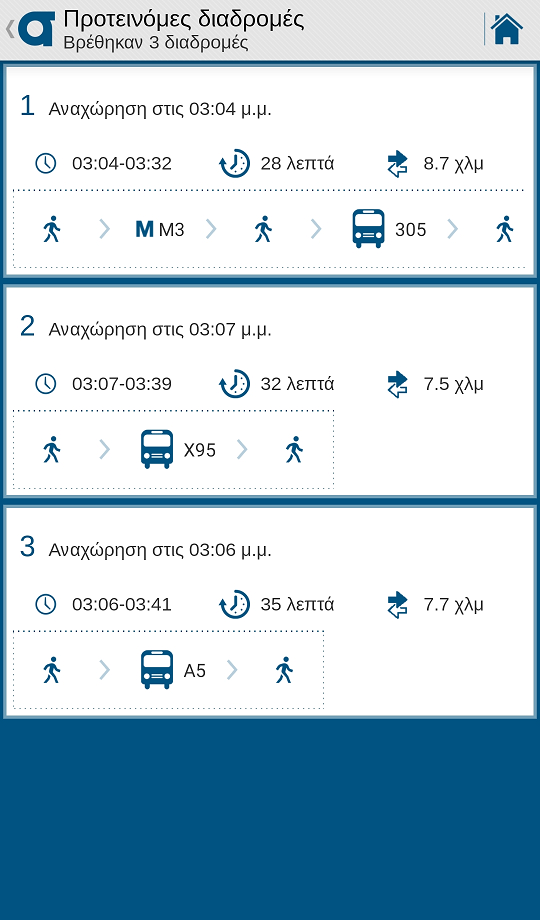Tap the chevron after M3 in route 1
The width and height of the screenshot is (540, 920).
pos(211,229)
